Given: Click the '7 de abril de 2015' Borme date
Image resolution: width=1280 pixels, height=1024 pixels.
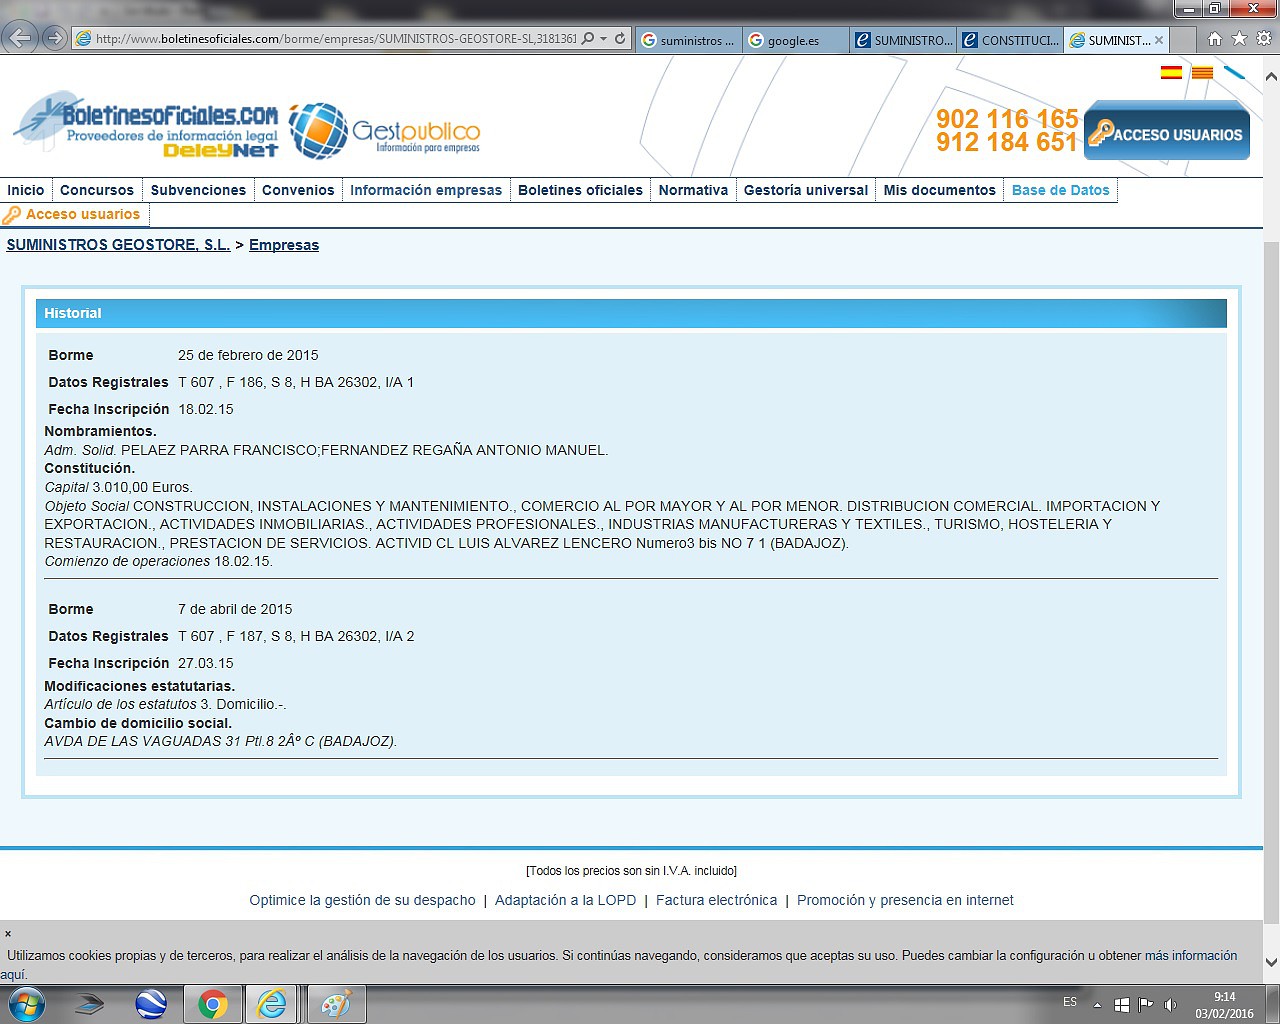Looking at the screenshot, I should [235, 609].
